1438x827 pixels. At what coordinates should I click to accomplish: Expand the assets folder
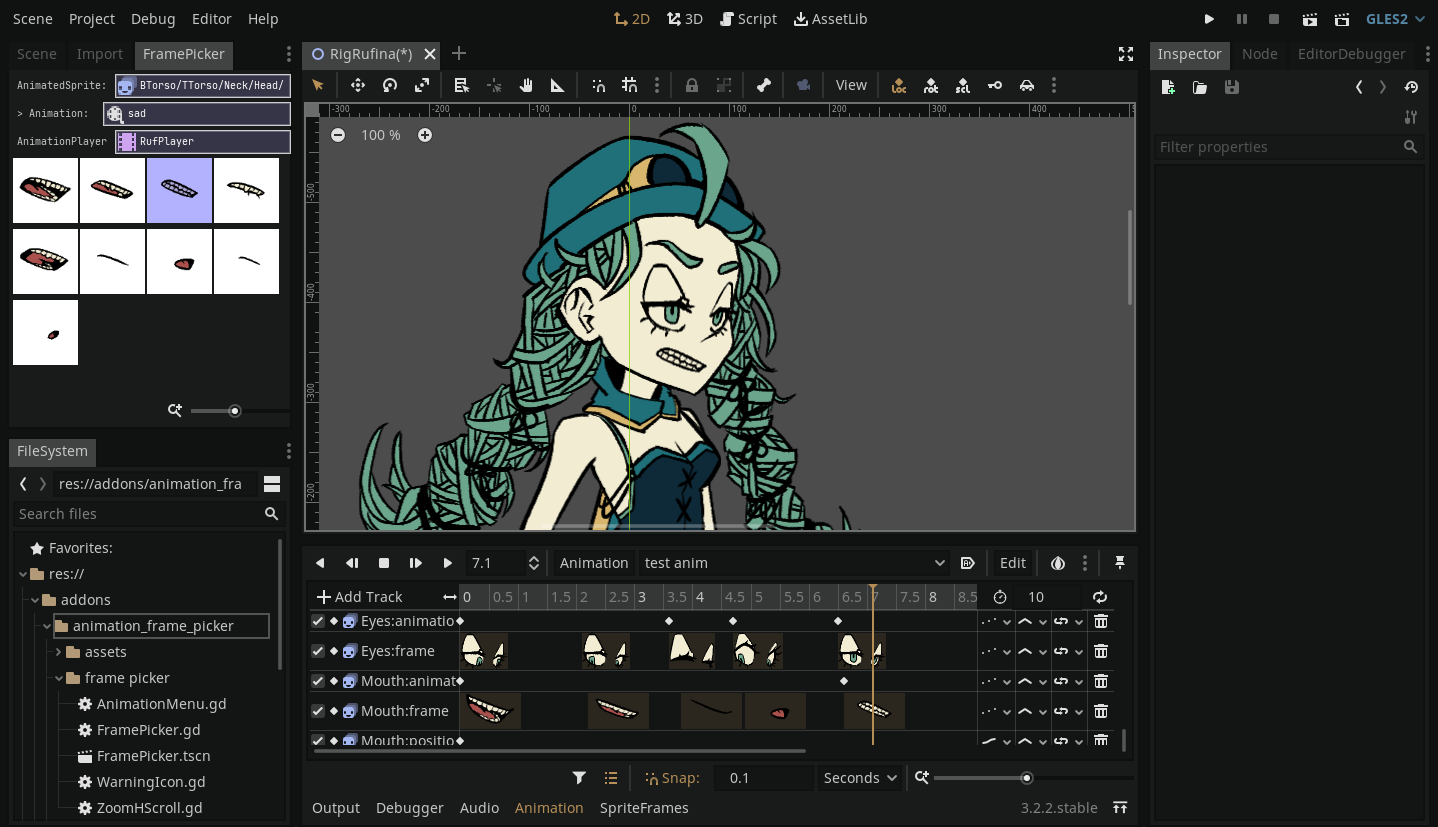pyautogui.click(x=58, y=652)
